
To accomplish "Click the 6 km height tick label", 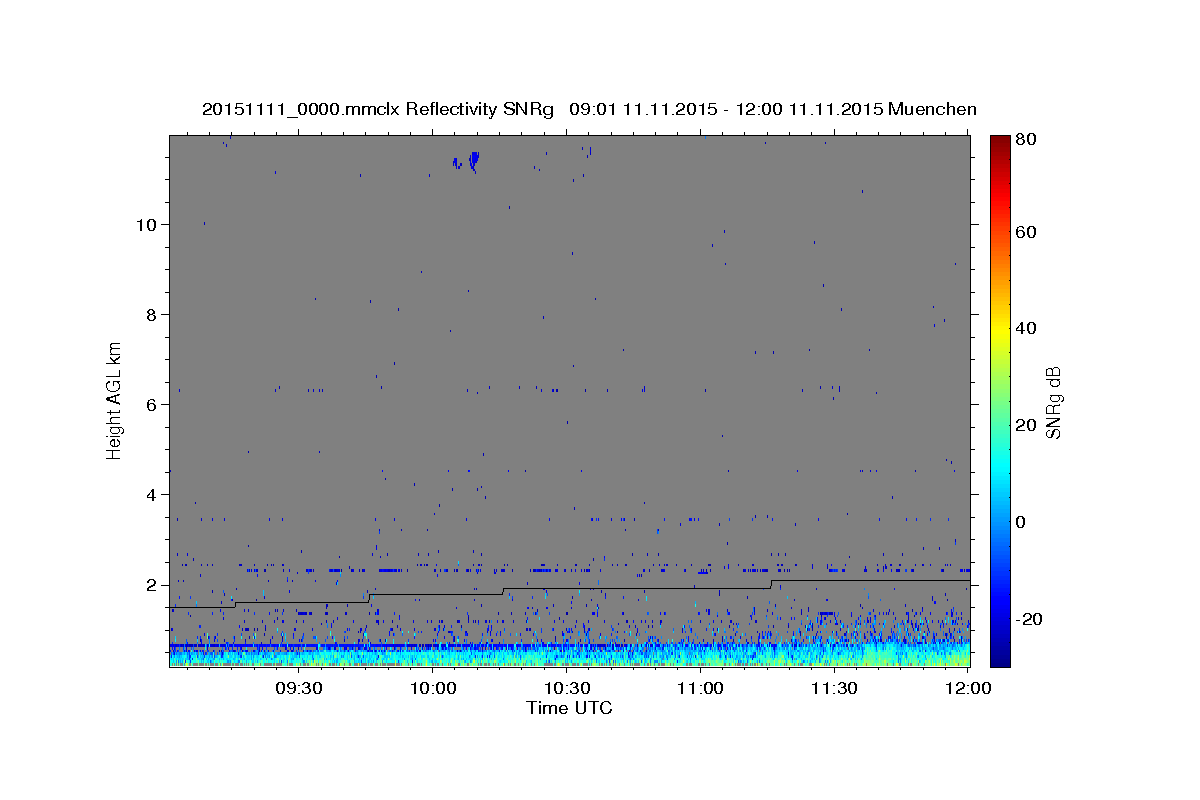I will coord(150,404).
